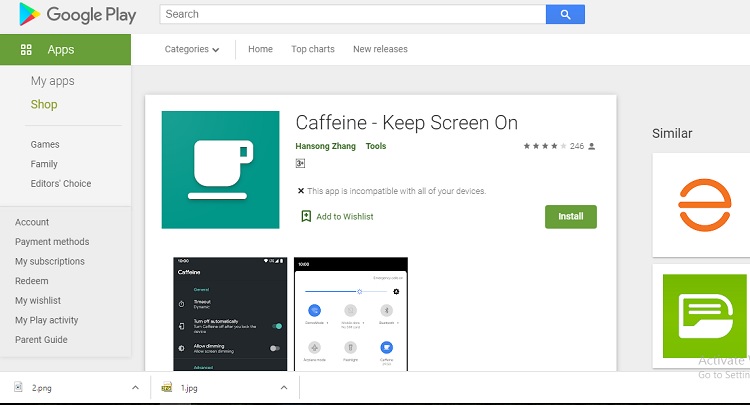Open My wishlist link
This screenshot has width=750, height=405.
click(38, 301)
